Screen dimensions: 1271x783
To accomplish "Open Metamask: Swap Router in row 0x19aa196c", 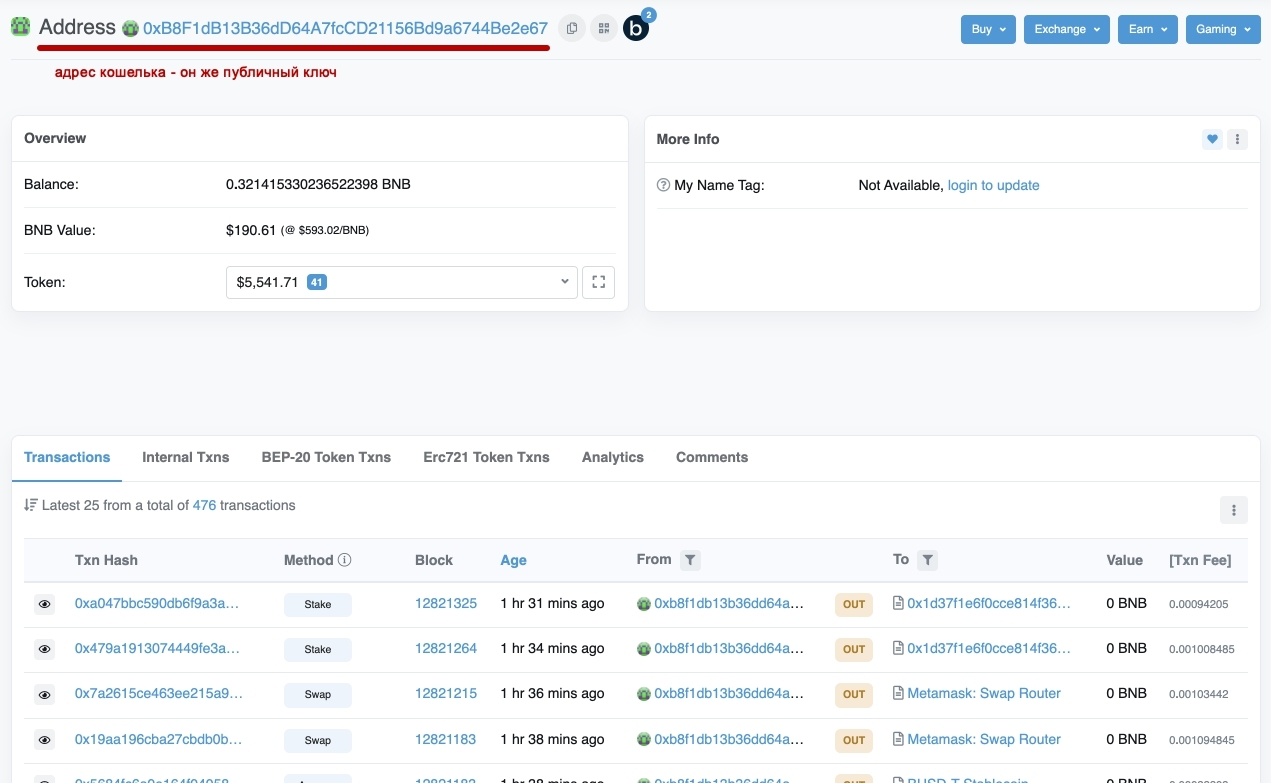I will pos(984,739).
